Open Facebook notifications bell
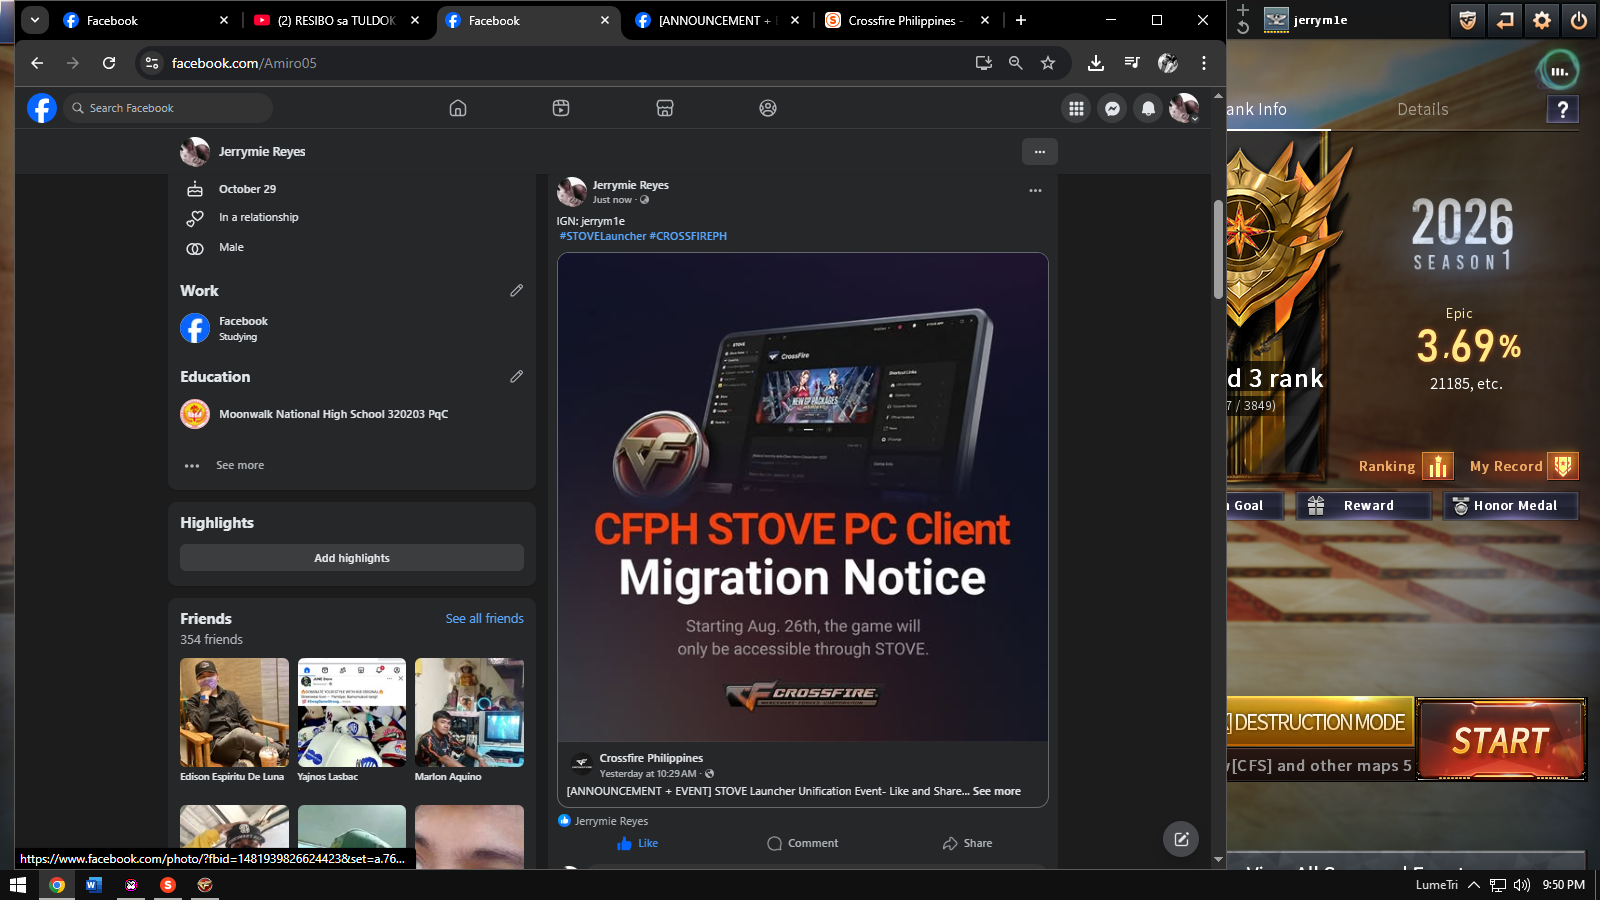The width and height of the screenshot is (1600, 900). [x=1148, y=109]
